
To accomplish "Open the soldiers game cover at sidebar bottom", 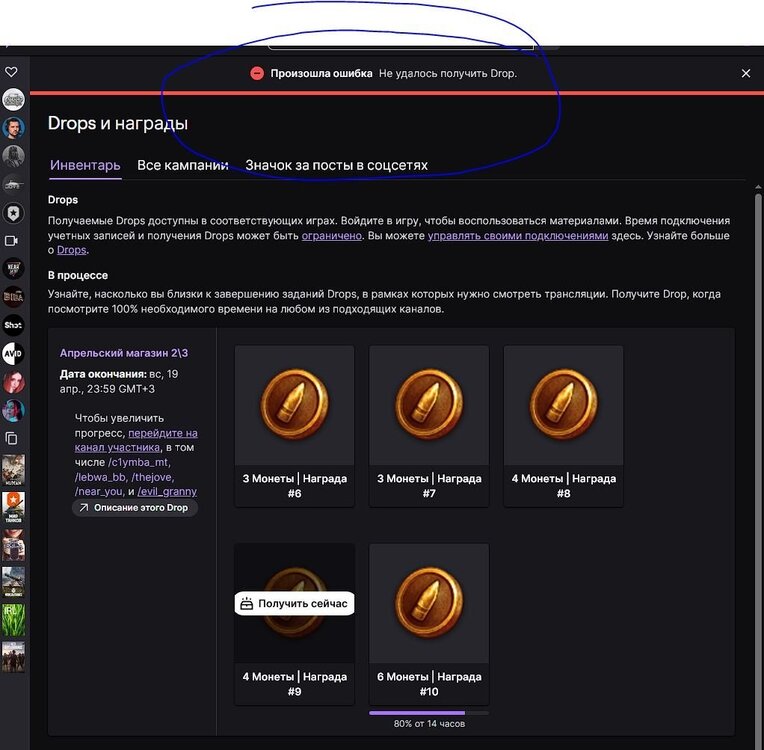I will point(13,657).
